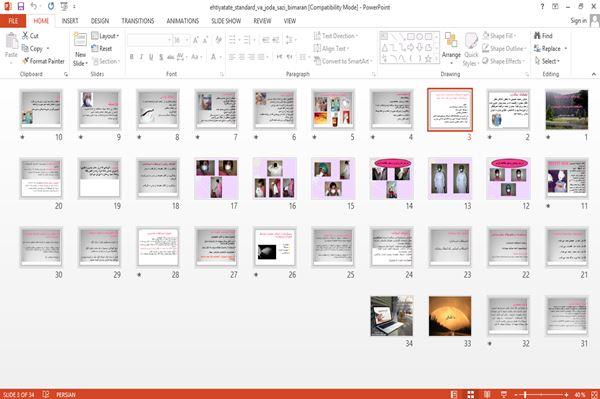Select slide 13 thumbnail

tap(450, 178)
